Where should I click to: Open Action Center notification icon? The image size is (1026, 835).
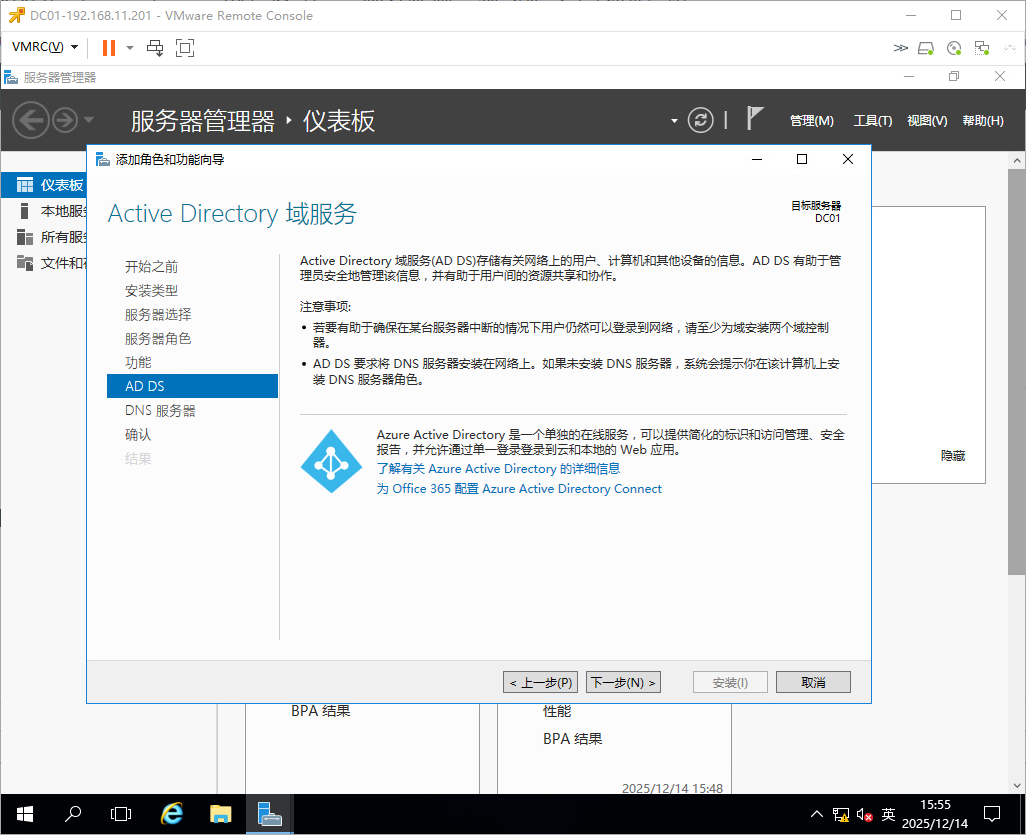992,814
